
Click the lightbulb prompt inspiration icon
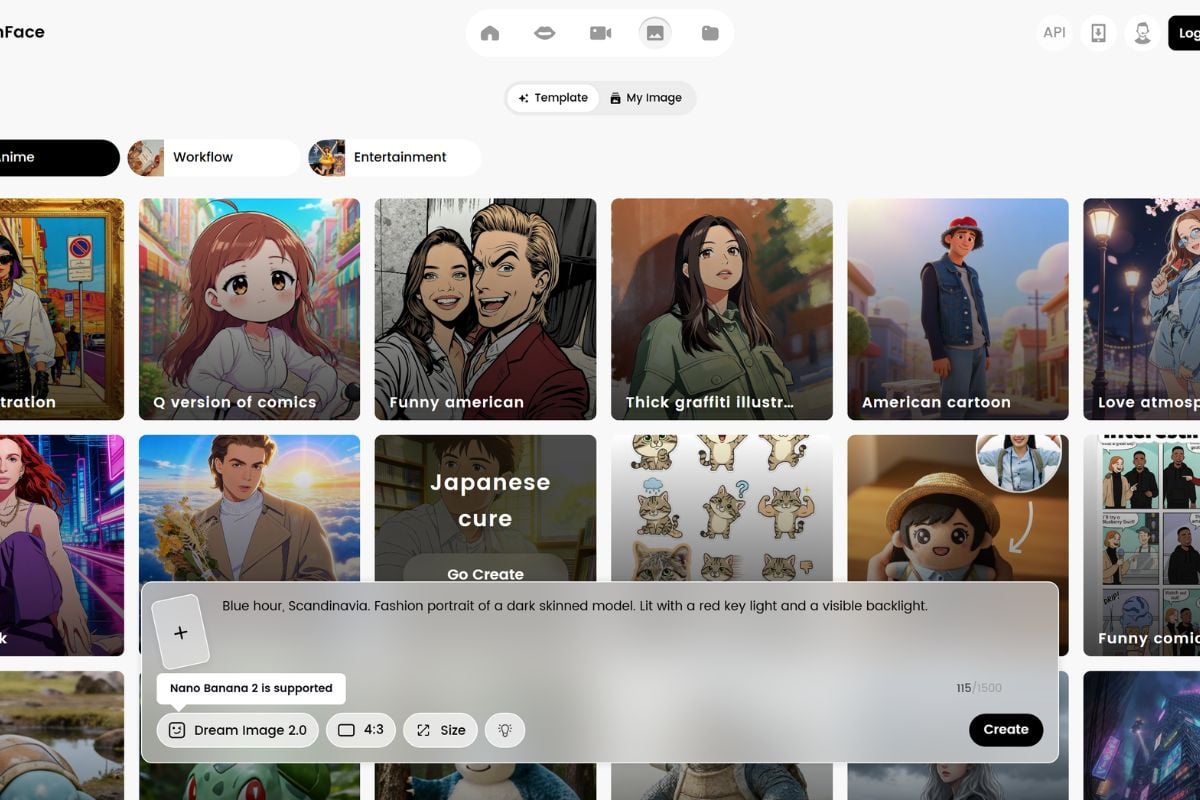coord(505,730)
